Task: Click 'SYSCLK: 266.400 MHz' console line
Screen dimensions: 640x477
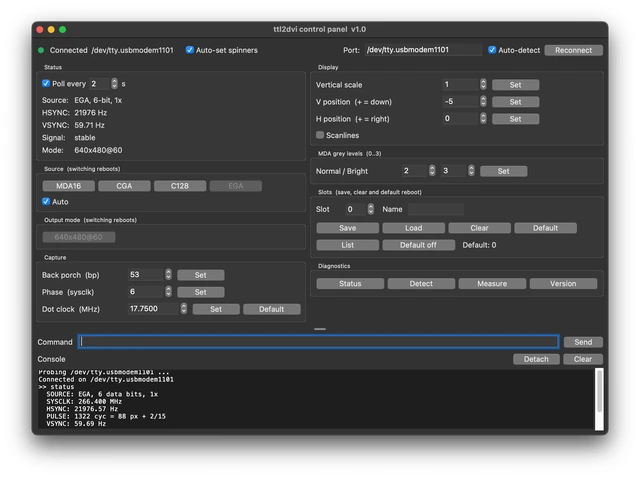Action: (x=82, y=402)
